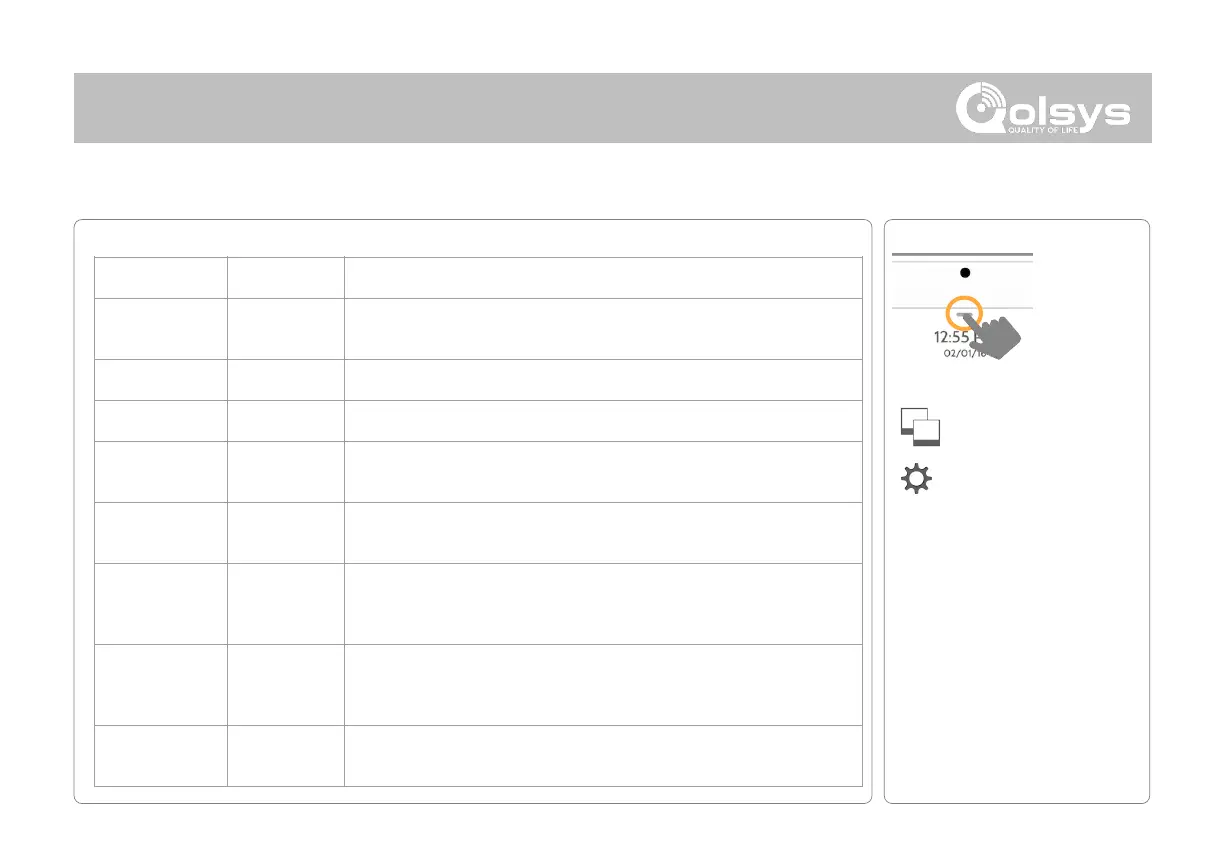Select the bottom row's wide third-column cell
Screen dimensions: 1224x864
(x=602, y=756)
